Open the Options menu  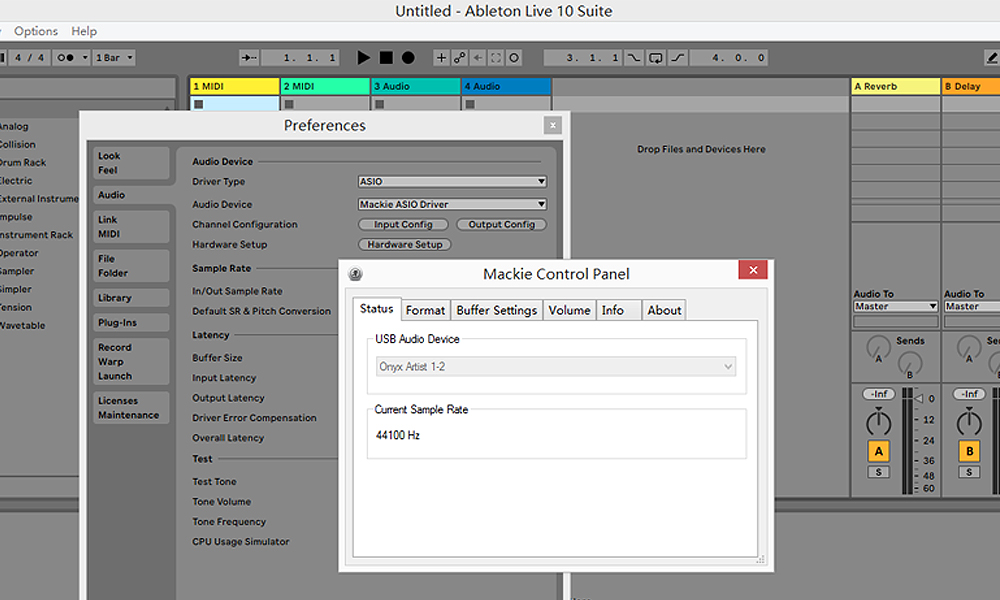click(x=36, y=31)
